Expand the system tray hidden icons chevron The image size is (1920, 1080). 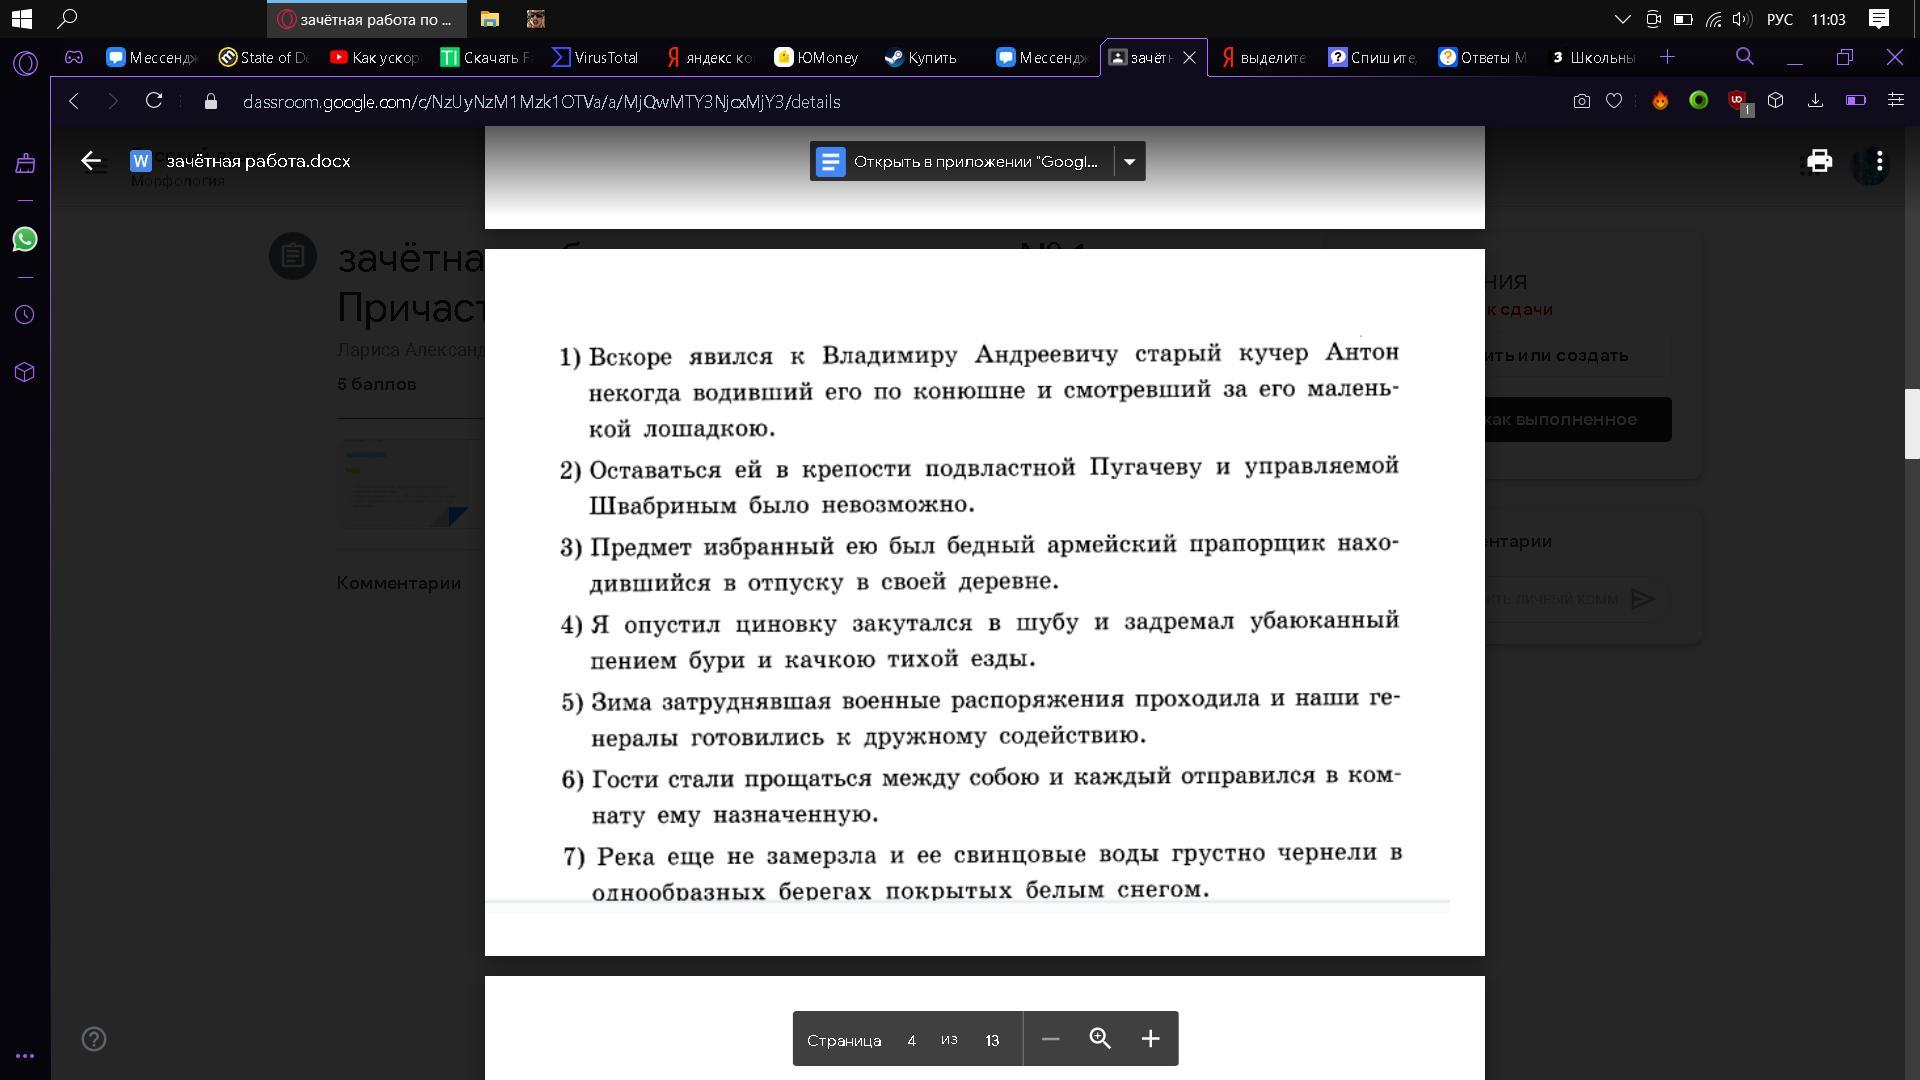(1622, 19)
